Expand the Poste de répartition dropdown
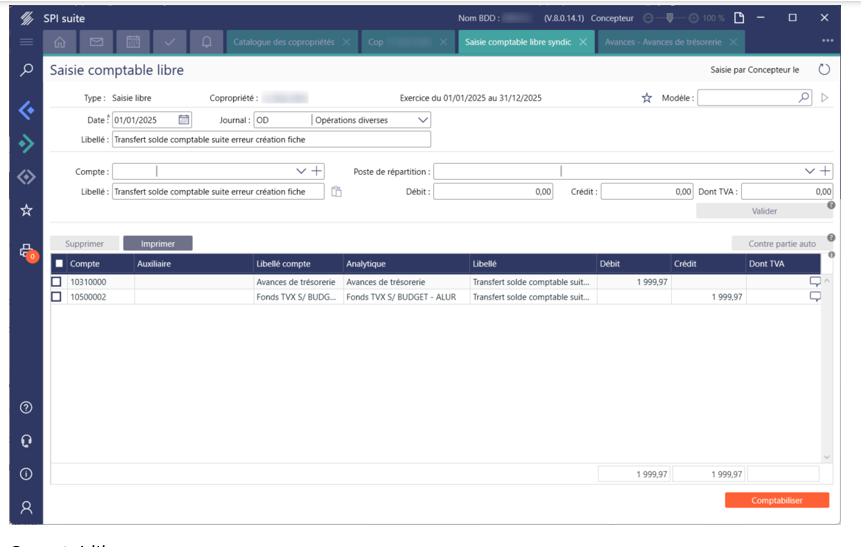This screenshot has width=861, height=547. (810, 172)
